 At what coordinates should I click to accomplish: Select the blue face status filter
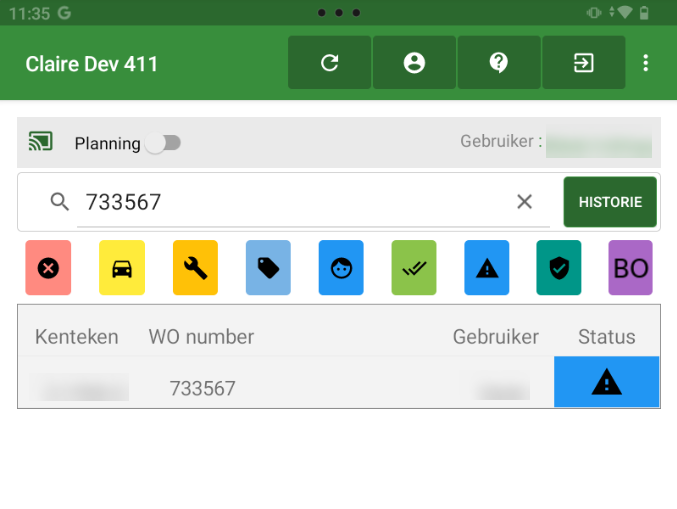tap(341, 268)
